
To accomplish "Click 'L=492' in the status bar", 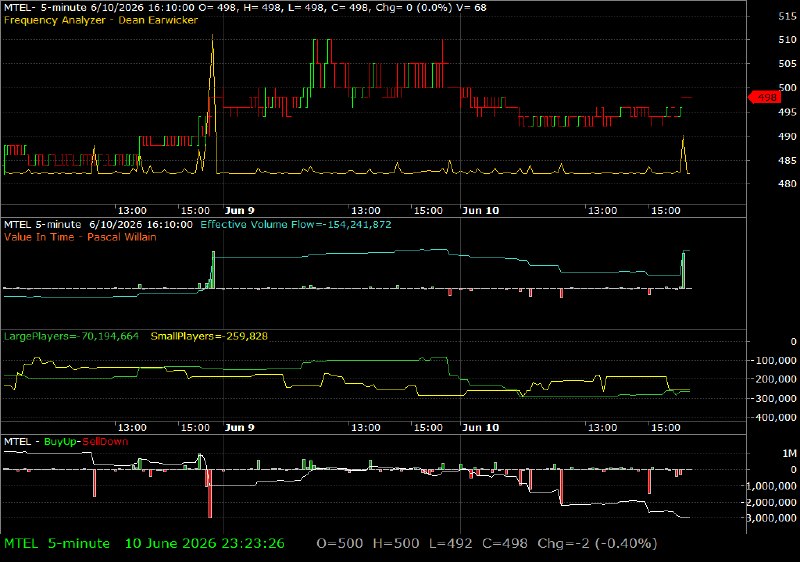I will point(451,544).
